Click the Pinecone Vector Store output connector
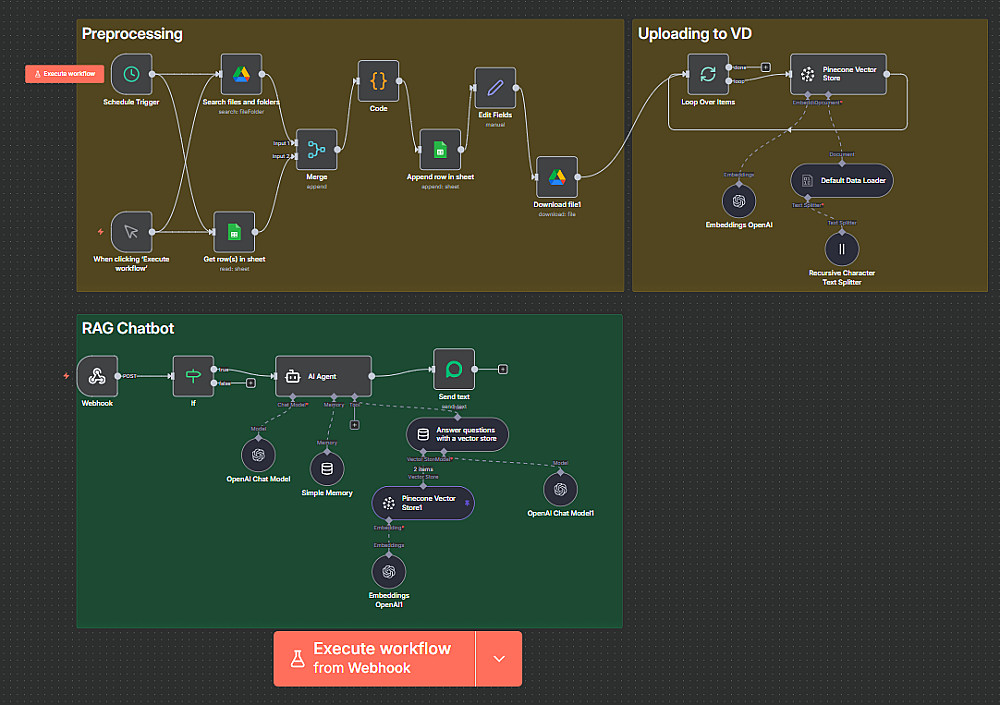Image resolution: width=1000 pixels, height=705 pixels. point(886,74)
